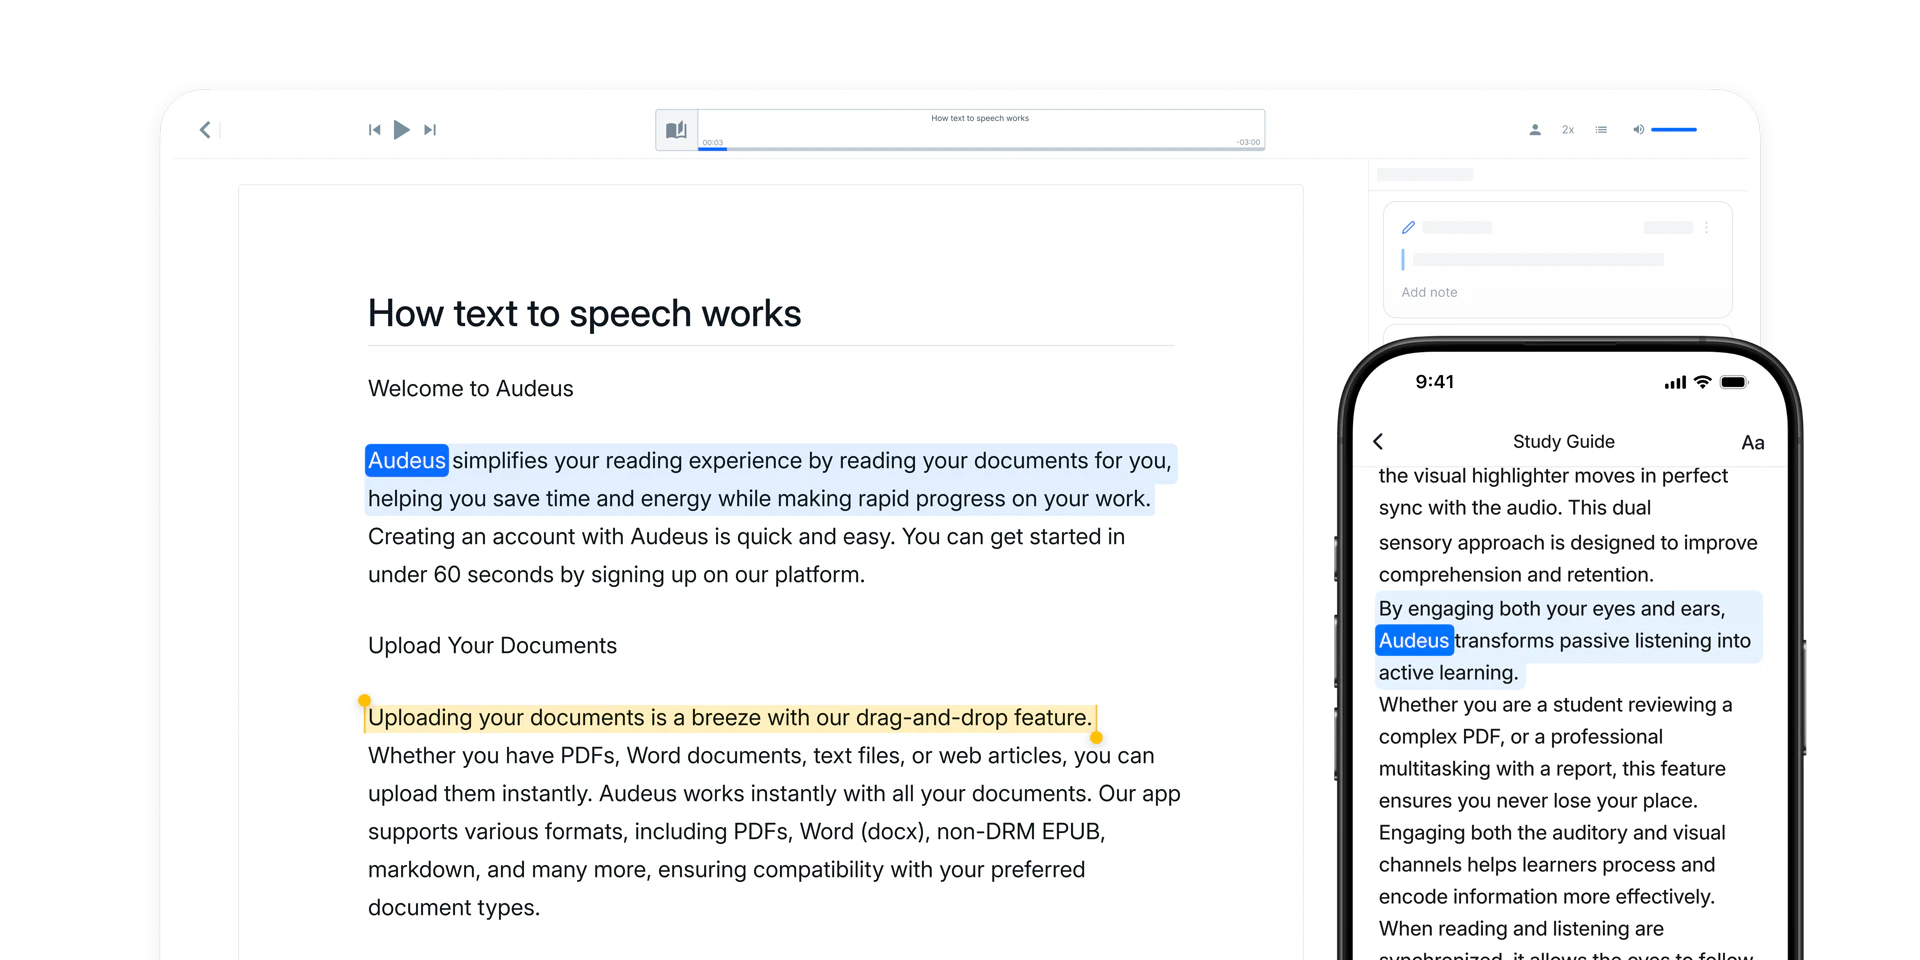The width and height of the screenshot is (1920, 960).
Task: Select the voice profile person icon
Action: 1535,129
